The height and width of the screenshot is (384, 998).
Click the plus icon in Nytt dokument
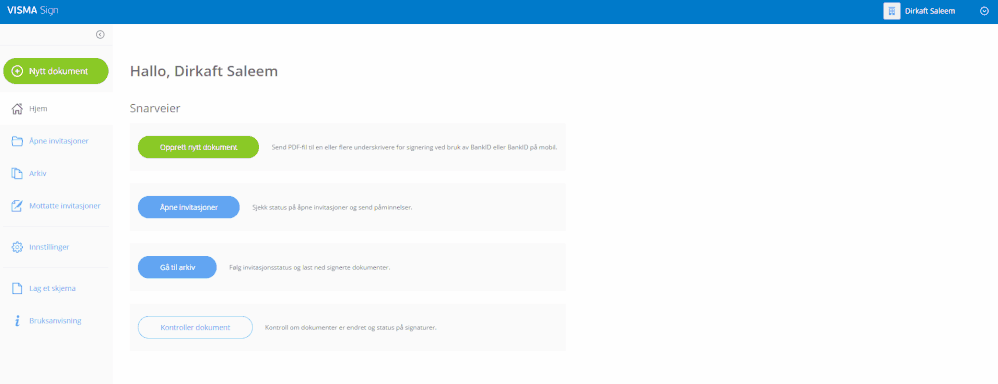18,71
